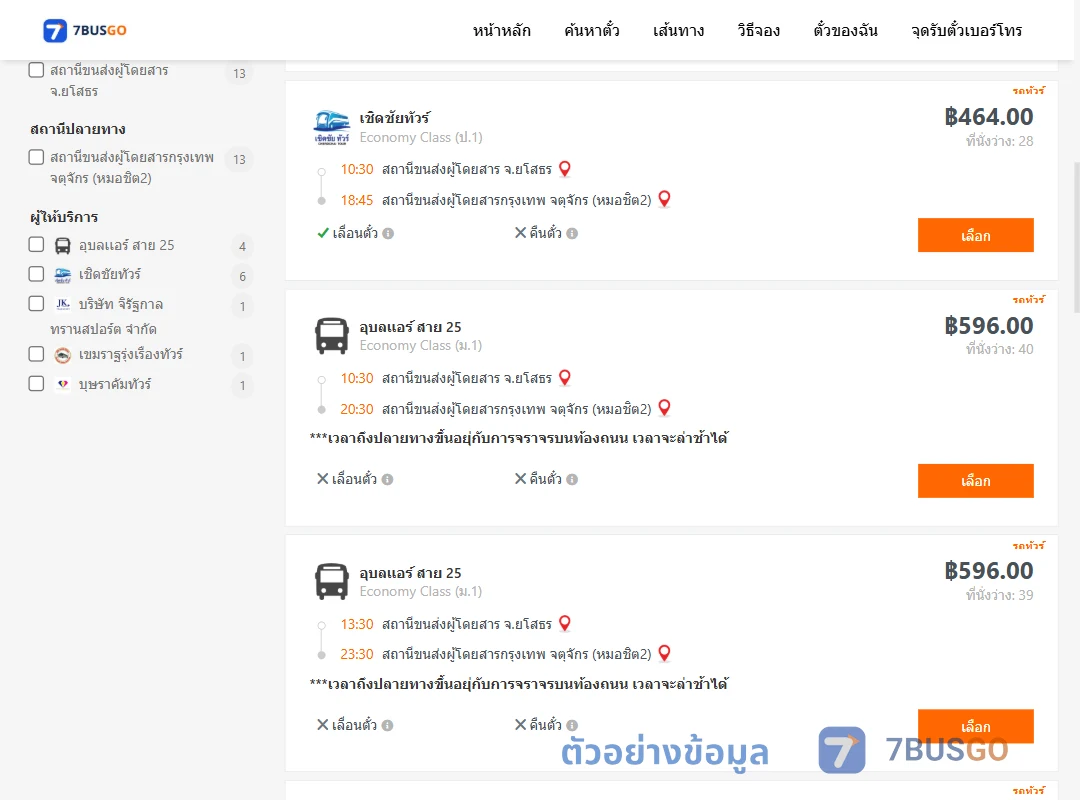This screenshot has height=800, width=1080.
Task: Show คืนตั๋ว info on 13:30 card
Action: 572,726
